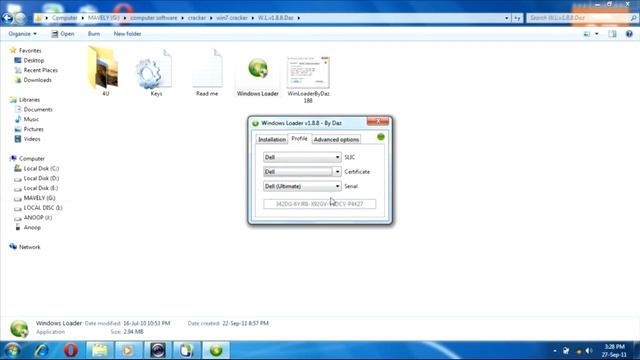Expand the views options arrow
The width and height of the screenshot is (640, 360).
pyautogui.click(x=597, y=34)
